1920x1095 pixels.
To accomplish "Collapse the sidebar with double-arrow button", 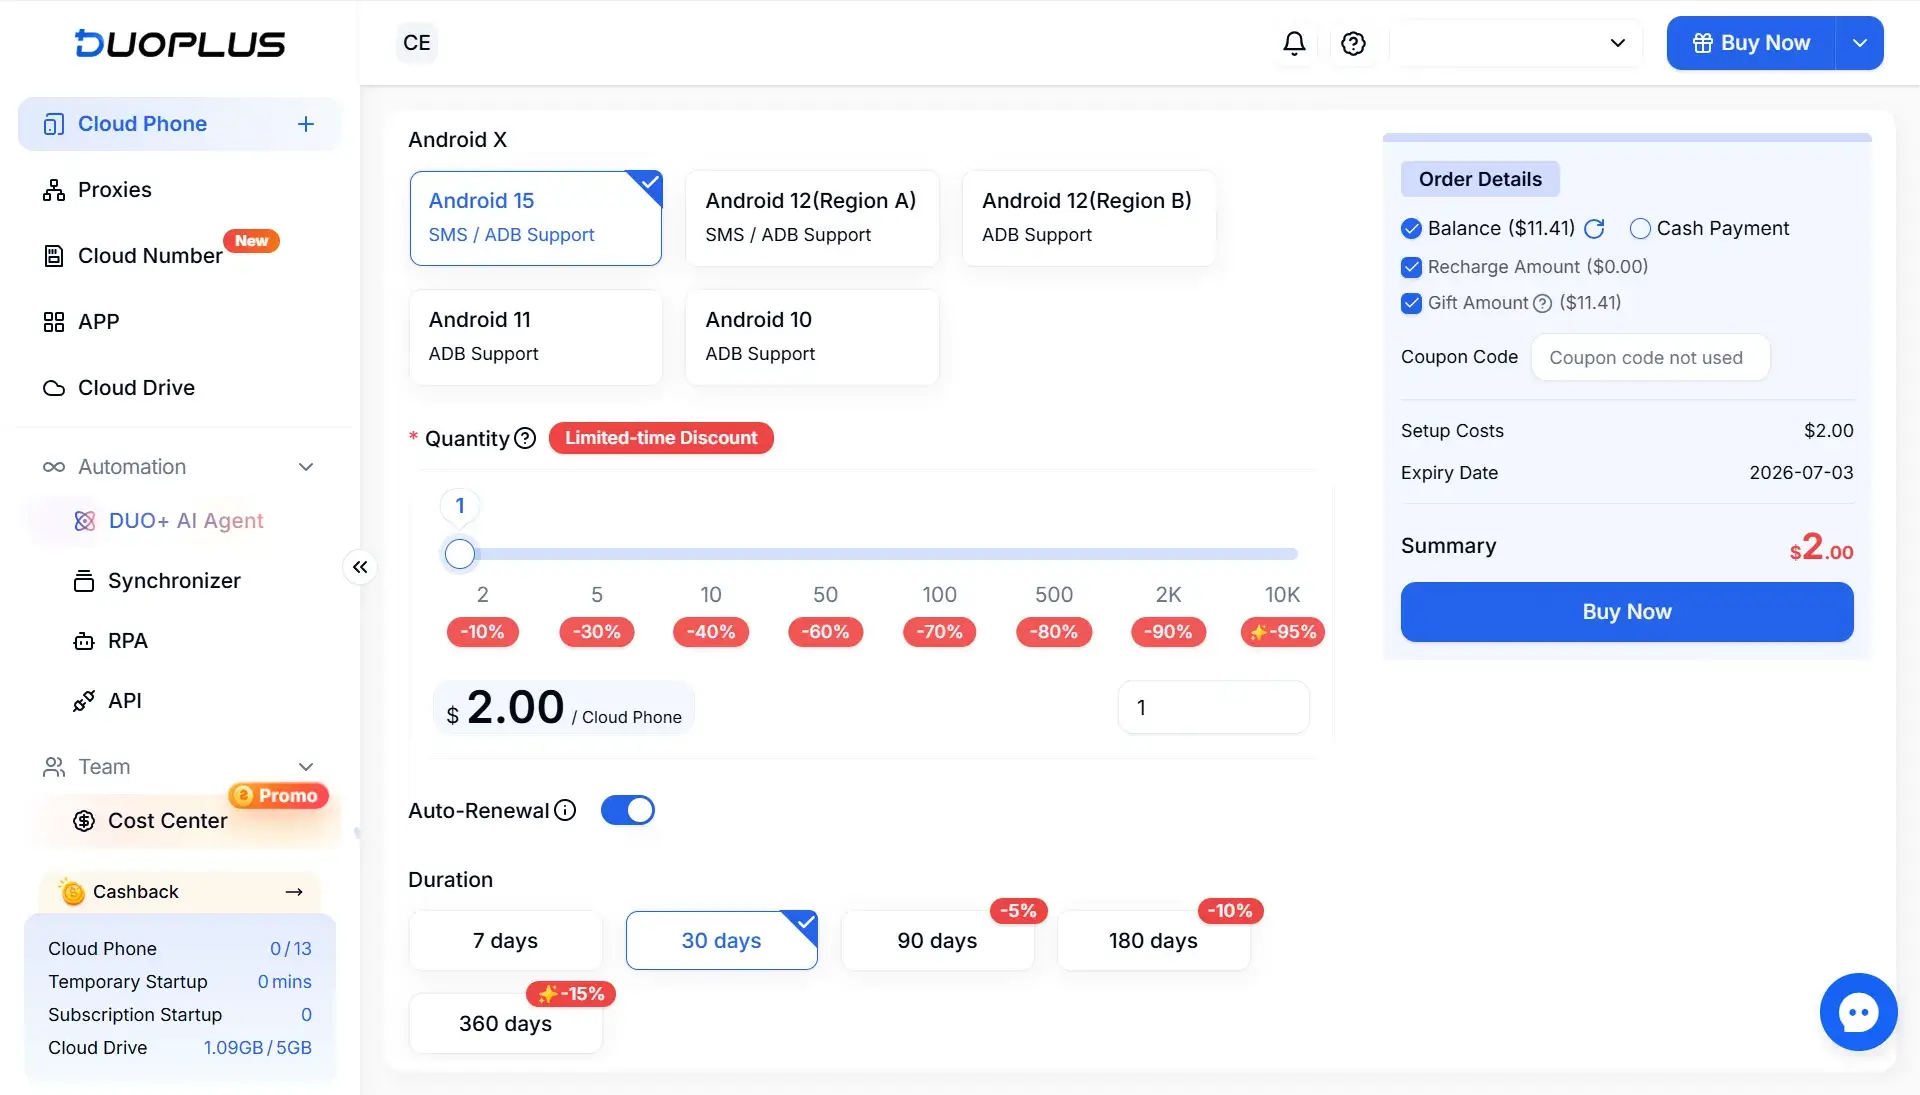I will click(360, 567).
